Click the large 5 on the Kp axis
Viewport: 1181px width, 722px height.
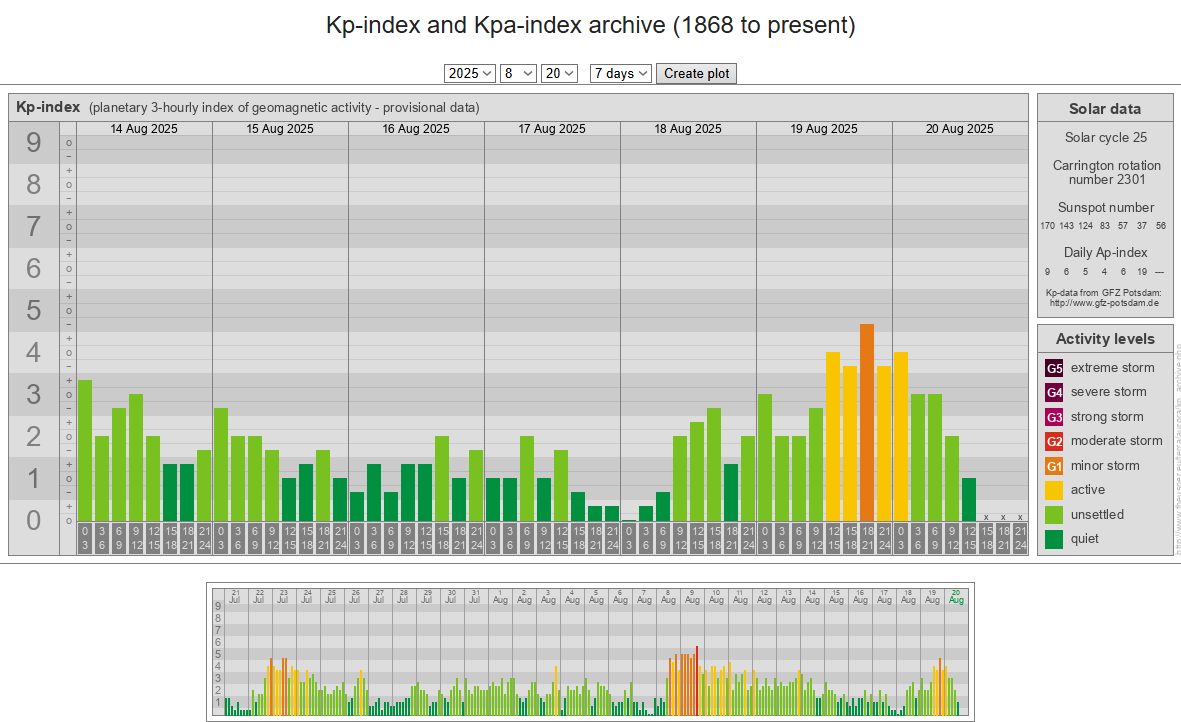[x=34, y=310]
